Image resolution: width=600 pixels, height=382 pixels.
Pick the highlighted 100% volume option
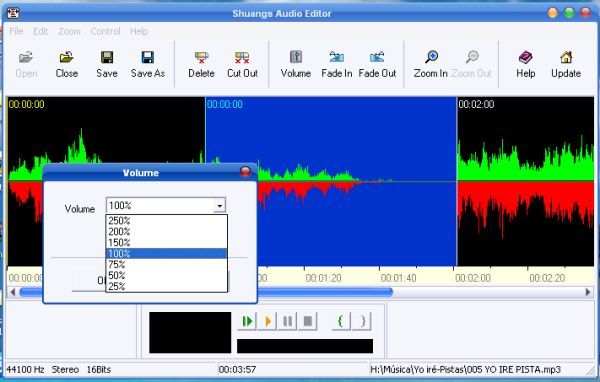click(x=166, y=253)
